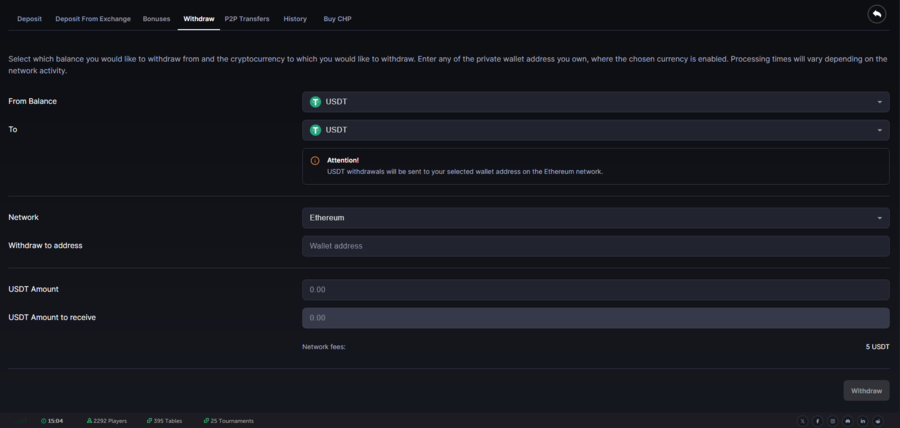Open the Buy CHP tab
Screen dimensions: 900x428
pyautogui.click(x=338, y=19)
